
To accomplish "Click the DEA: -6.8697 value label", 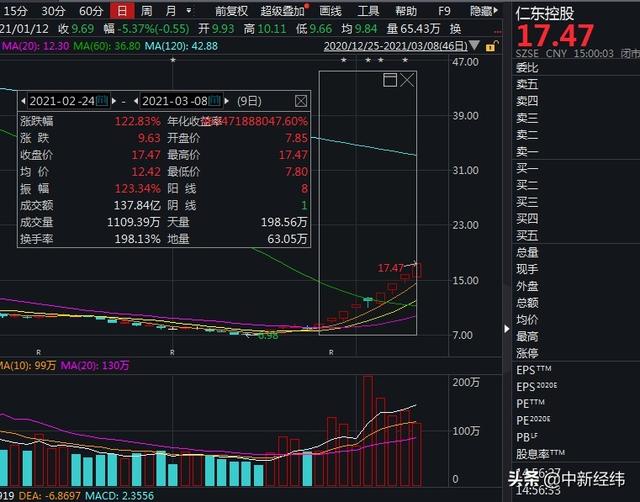I will tap(50, 496).
